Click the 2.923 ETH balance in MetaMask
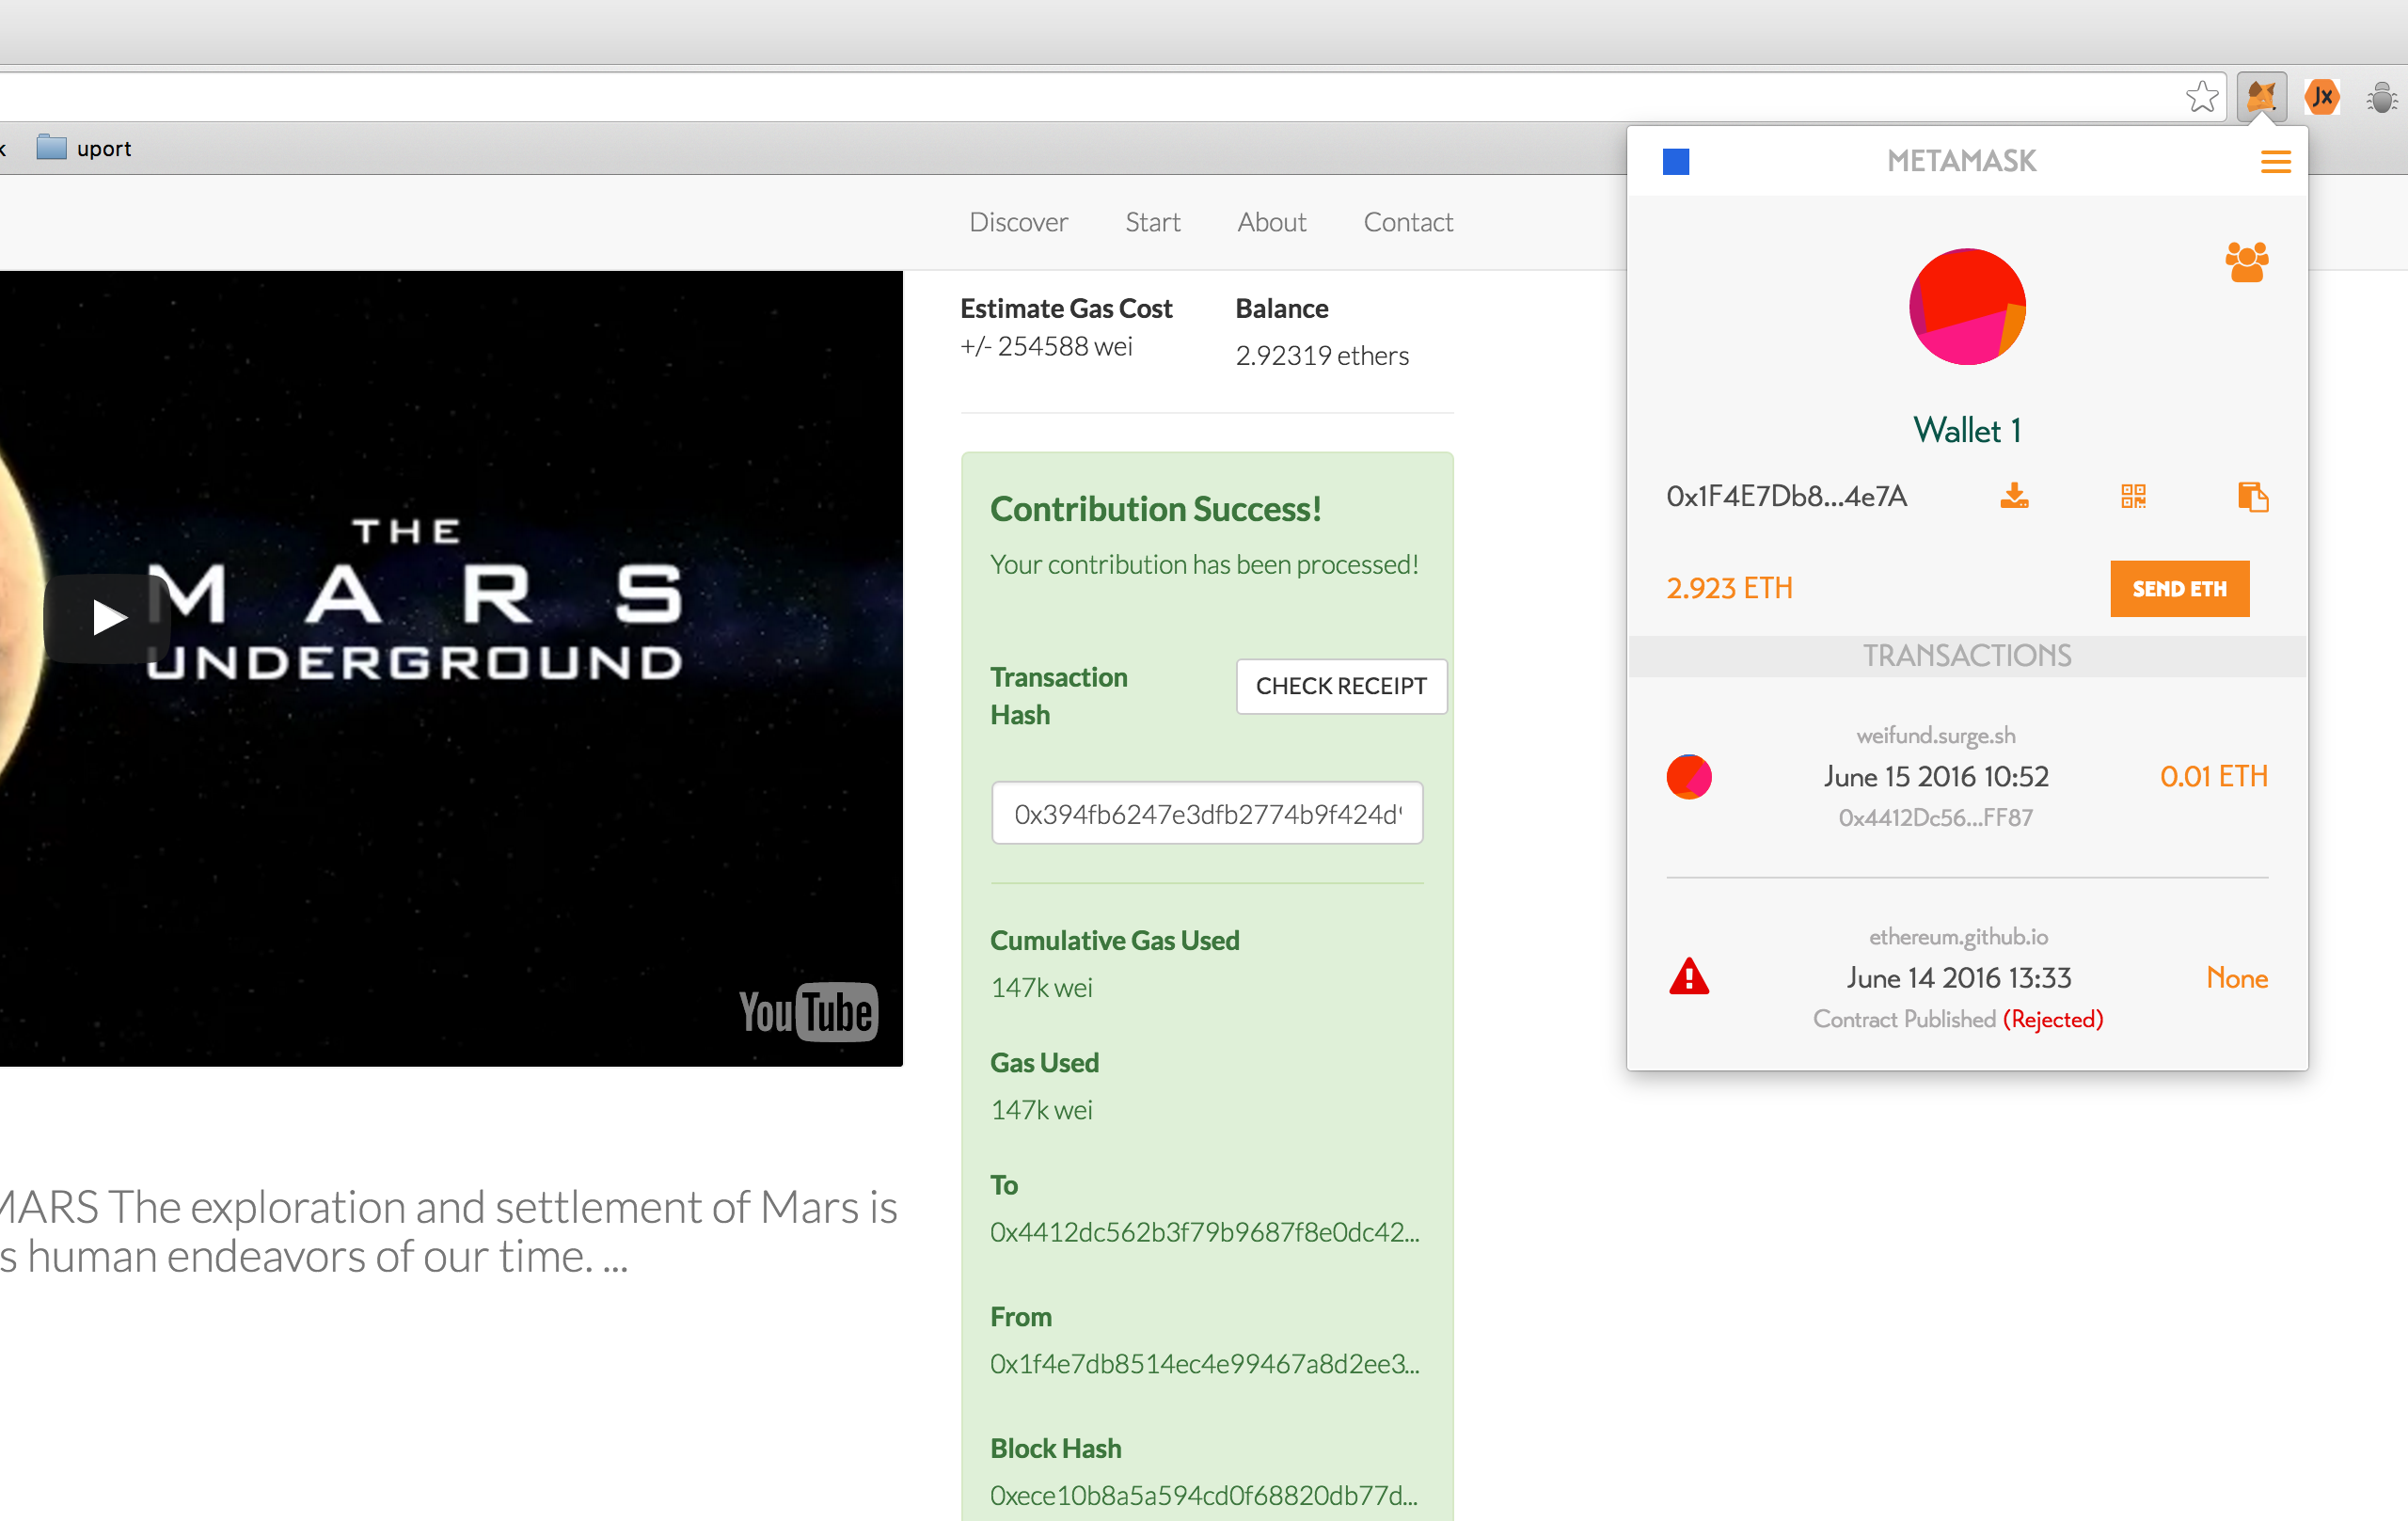This screenshot has width=2408, height=1521. coord(1729,589)
